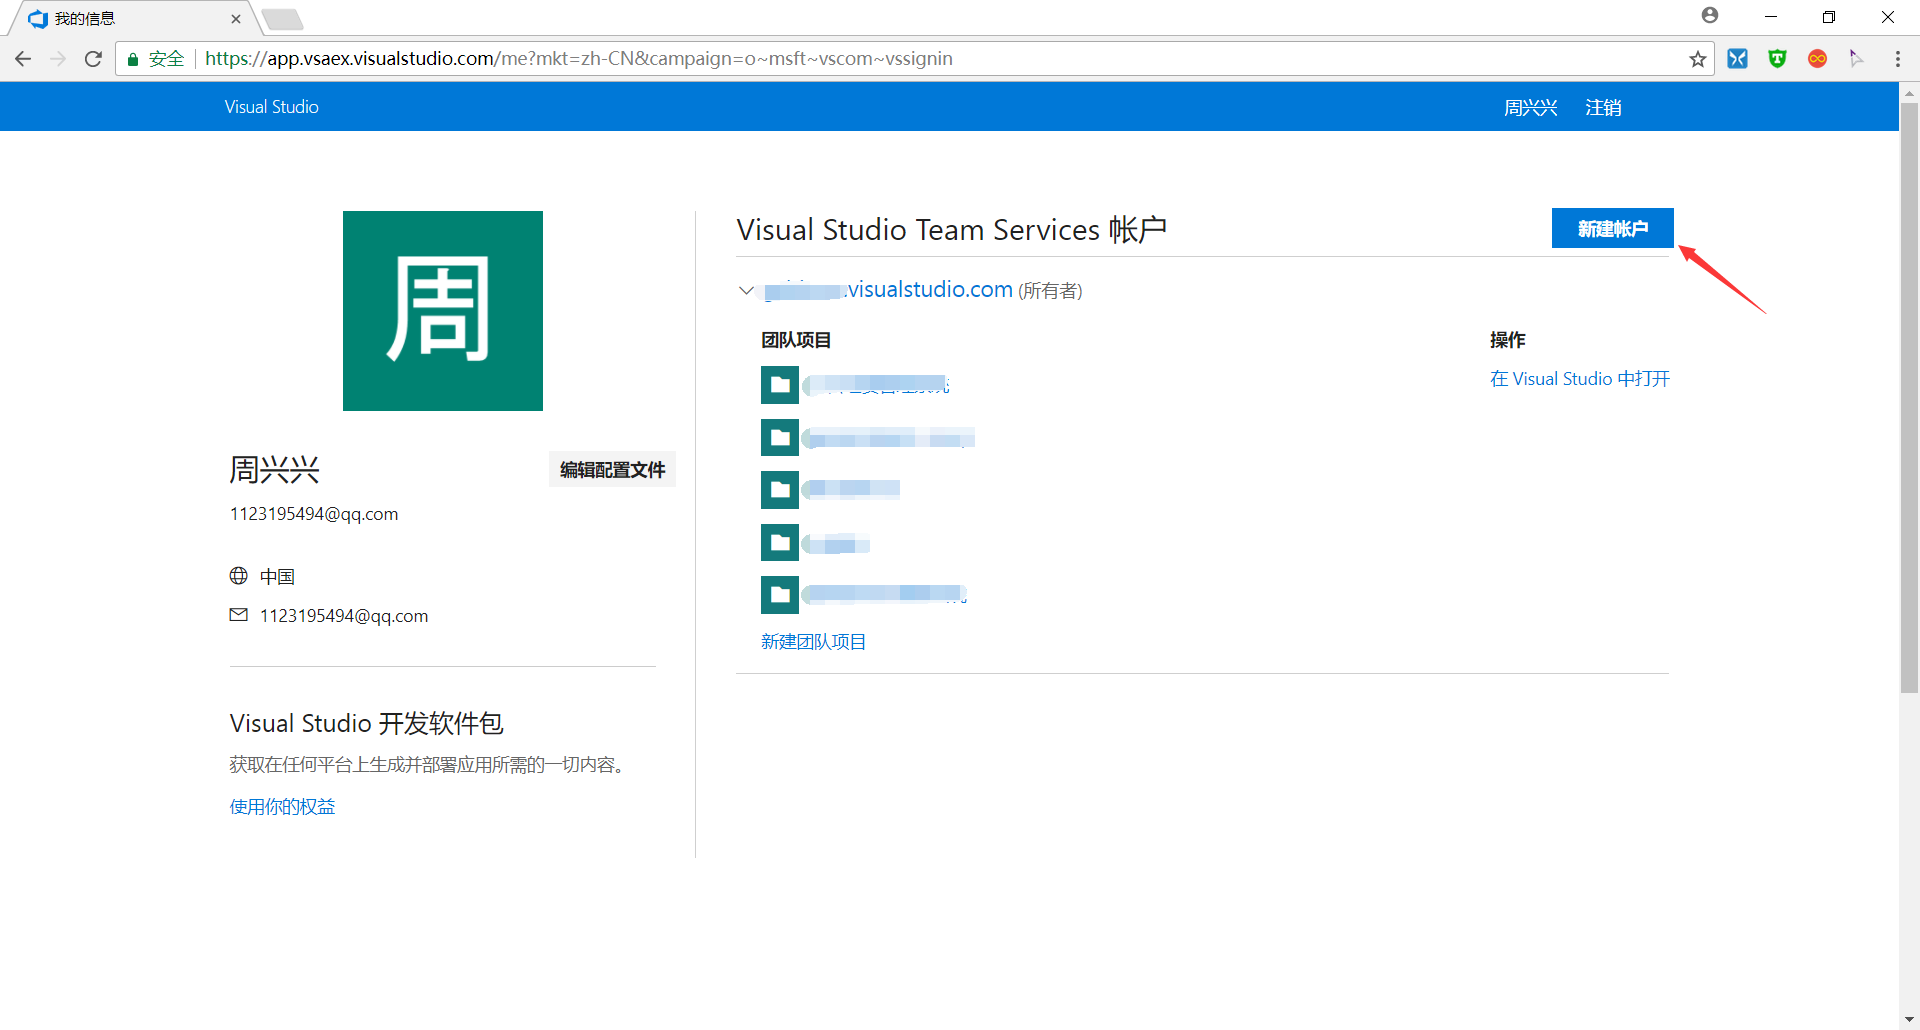The image size is (1920, 1030).
Task: Click the 新建帐户 button
Action: click(1612, 228)
